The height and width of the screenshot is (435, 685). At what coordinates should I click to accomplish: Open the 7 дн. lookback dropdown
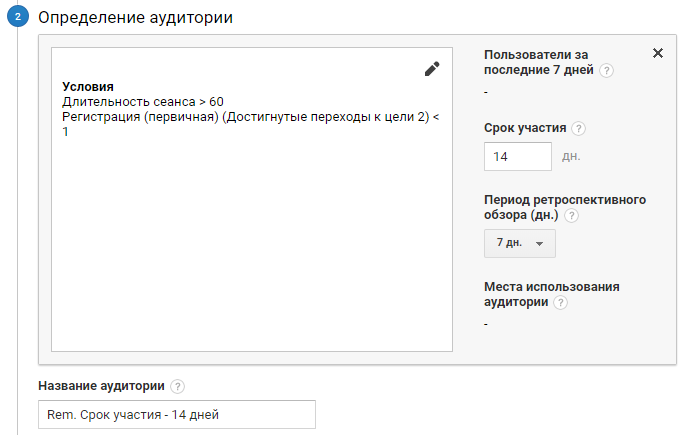point(520,243)
